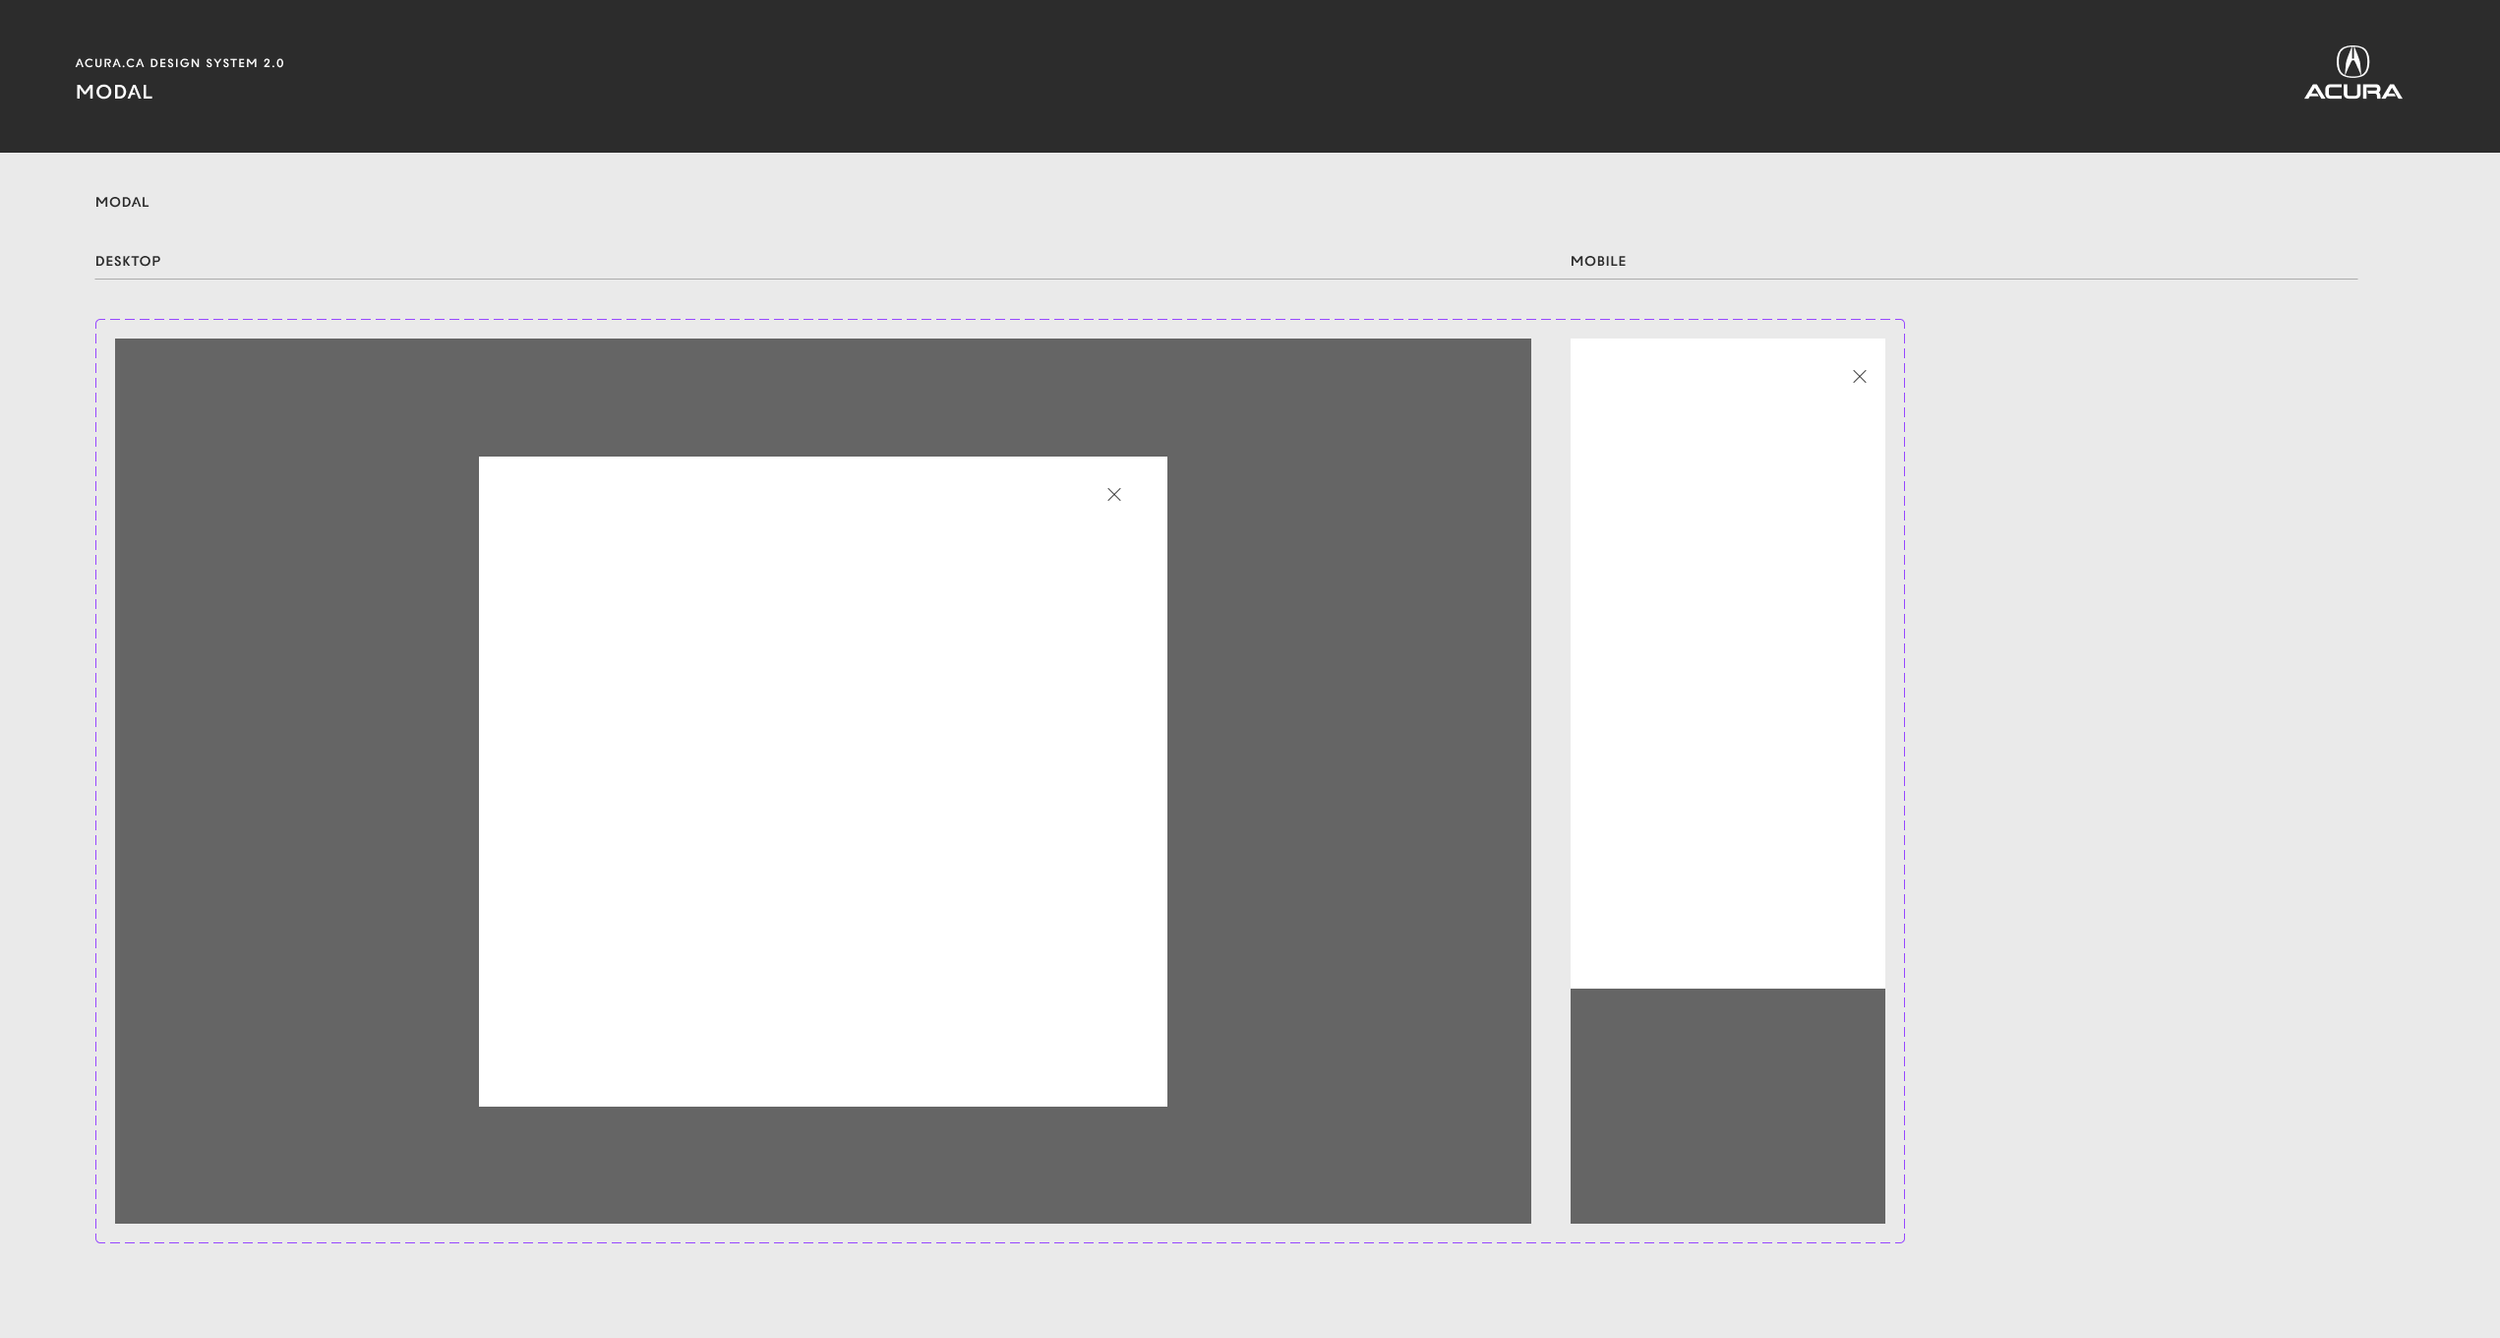Screen dimensions: 2500x1338
Task: Select the white mobile modal panel
Action: point(1727,664)
